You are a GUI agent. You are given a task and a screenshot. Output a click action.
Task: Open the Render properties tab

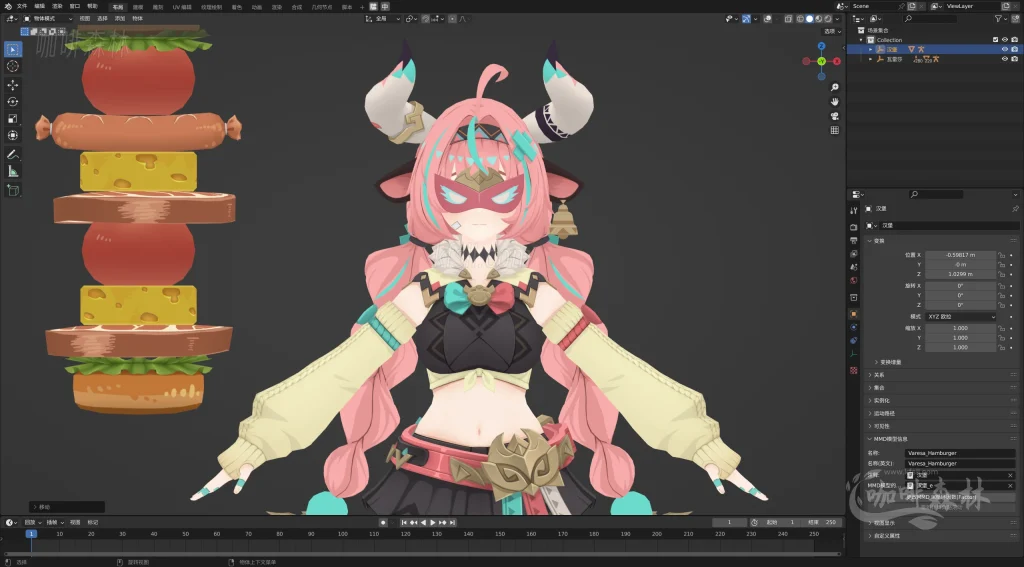coord(854,227)
